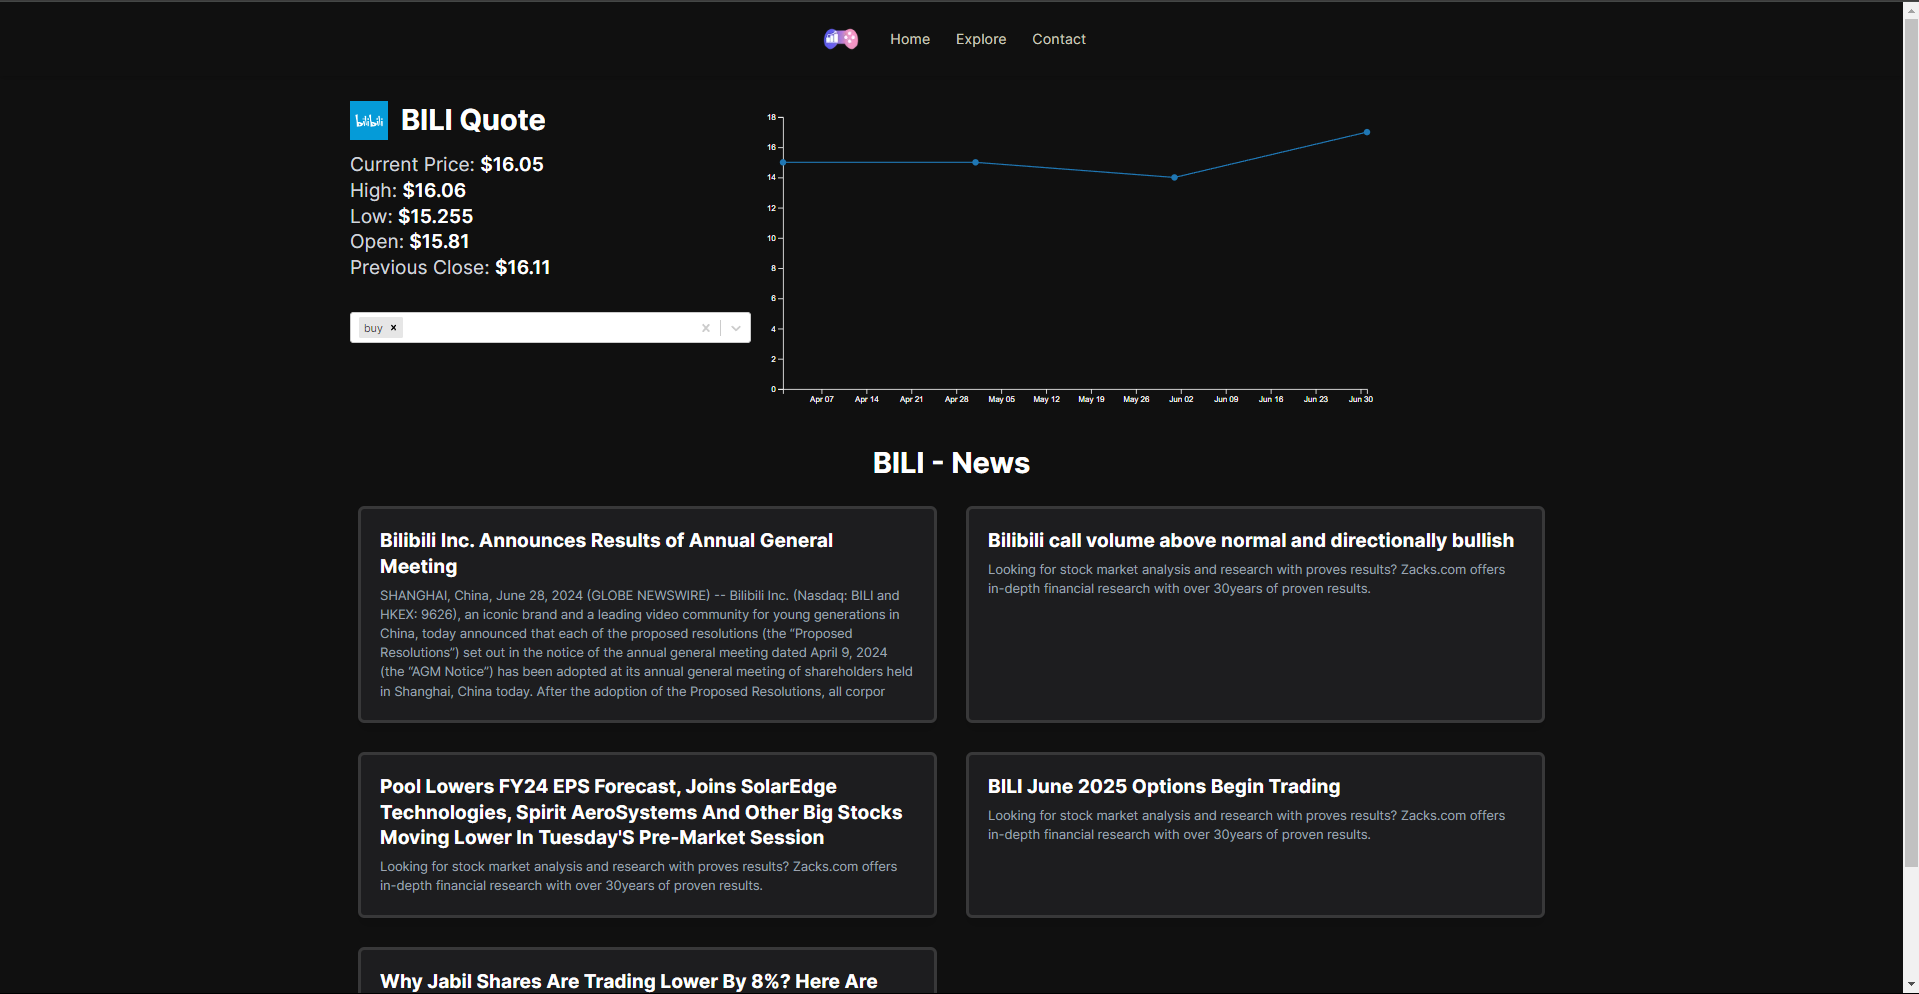Image resolution: width=1919 pixels, height=994 pixels.
Task: Open the Annual General Meeting news article
Action: [x=647, y=614]
